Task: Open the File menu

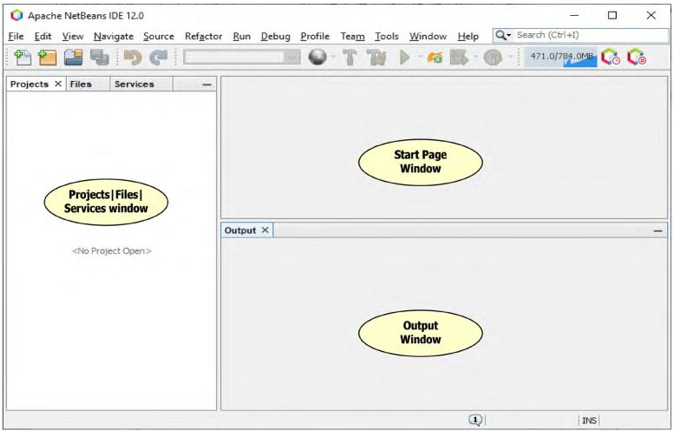Action: [16, 36]
